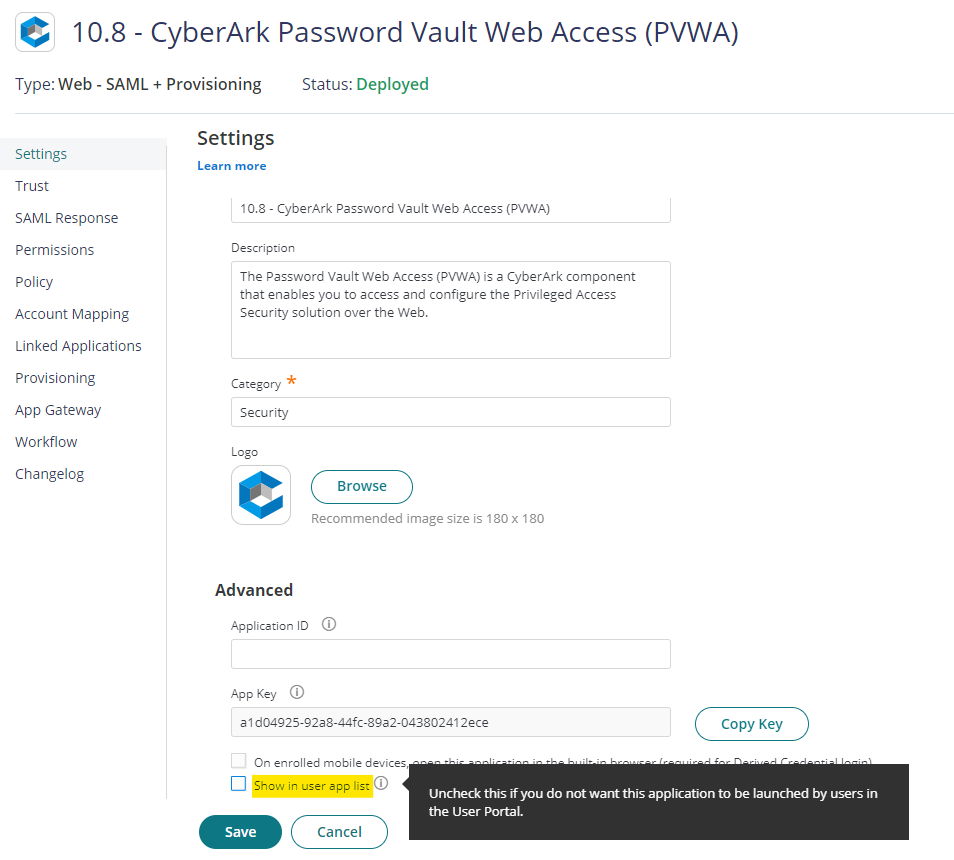Cancel the current changes
Viewport: 954px width, 860px height.
point(338,831)
